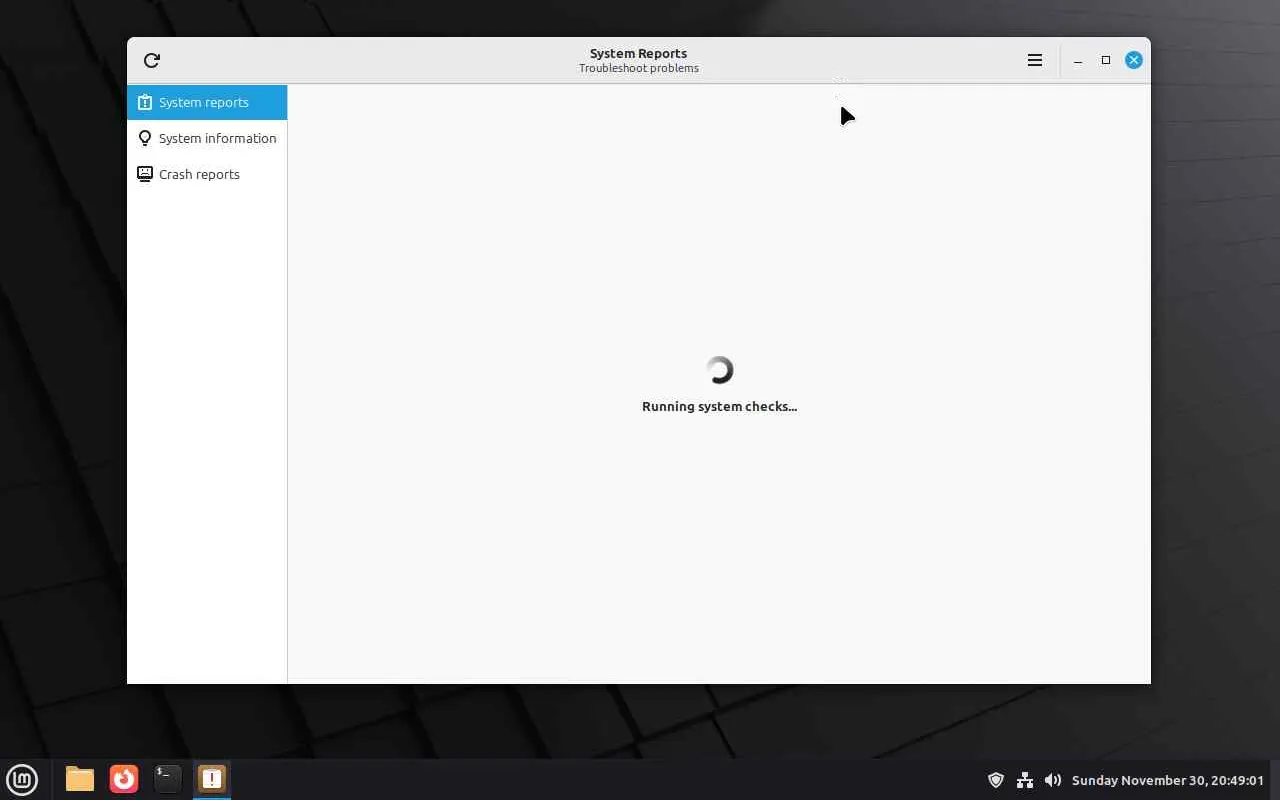Select System reports in the sidebar

coord(207,102)
